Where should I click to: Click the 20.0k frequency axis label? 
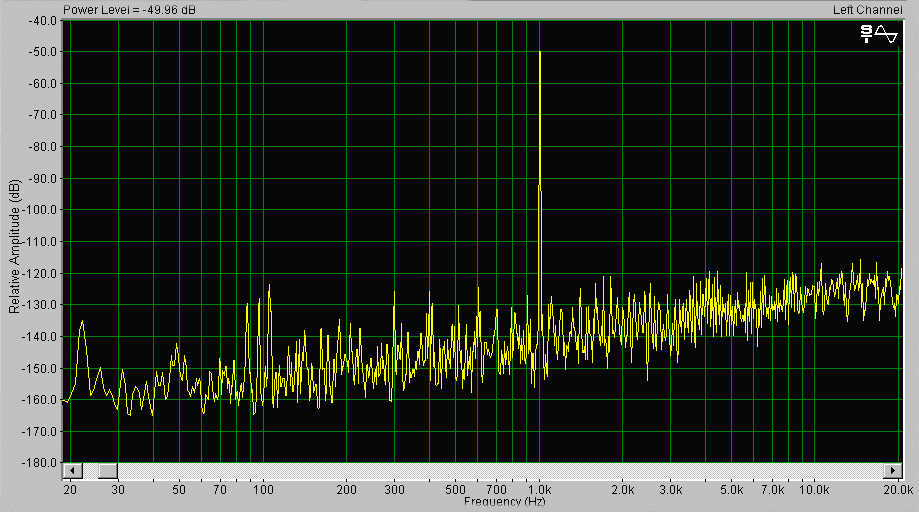tap(897, 490)
